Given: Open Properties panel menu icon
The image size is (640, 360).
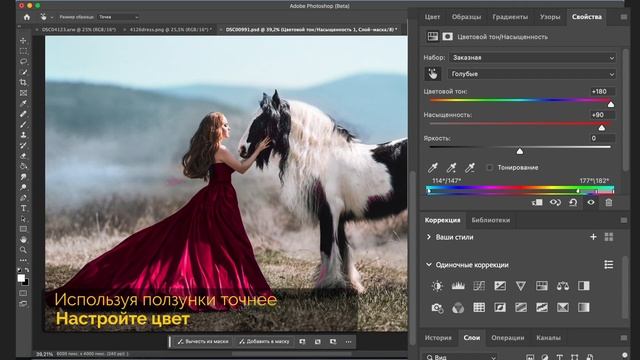Looking at the screenshot, I should click(624, 17).
